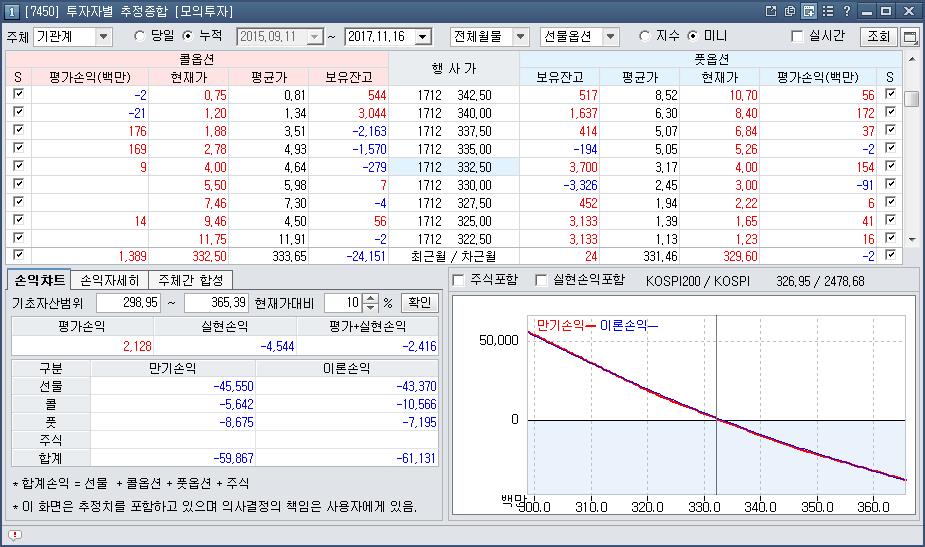The image size is (925, 547).
Task: Click the table scrollbar down arrow
Action: click(x=912, y=240)
